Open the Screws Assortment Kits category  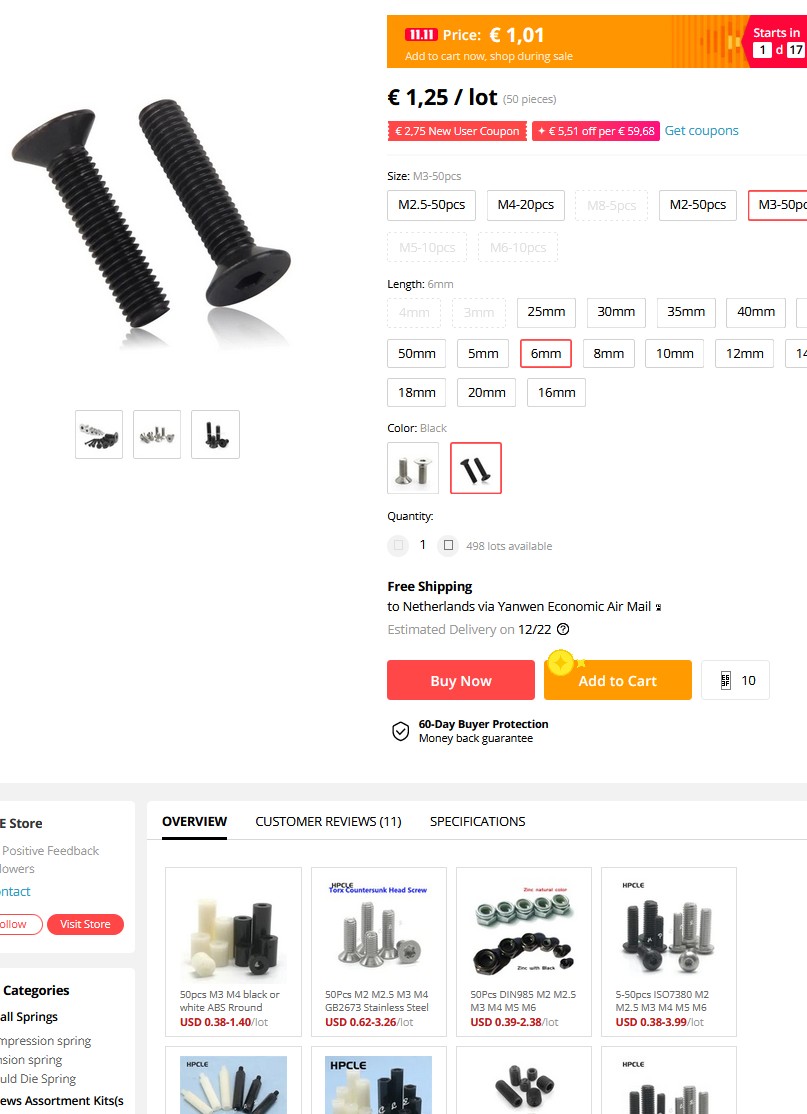pyautogui.click(x=62, y=1101)
